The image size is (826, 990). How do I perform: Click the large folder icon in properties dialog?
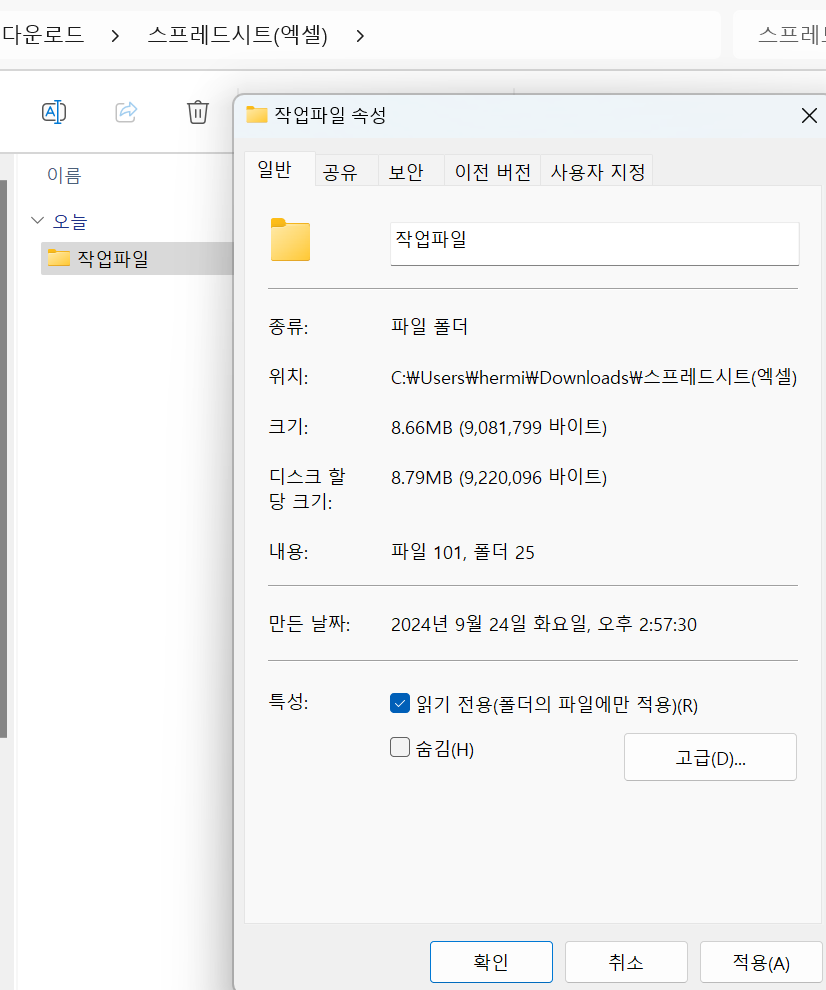pyautogui.click(x=290, y=241)
